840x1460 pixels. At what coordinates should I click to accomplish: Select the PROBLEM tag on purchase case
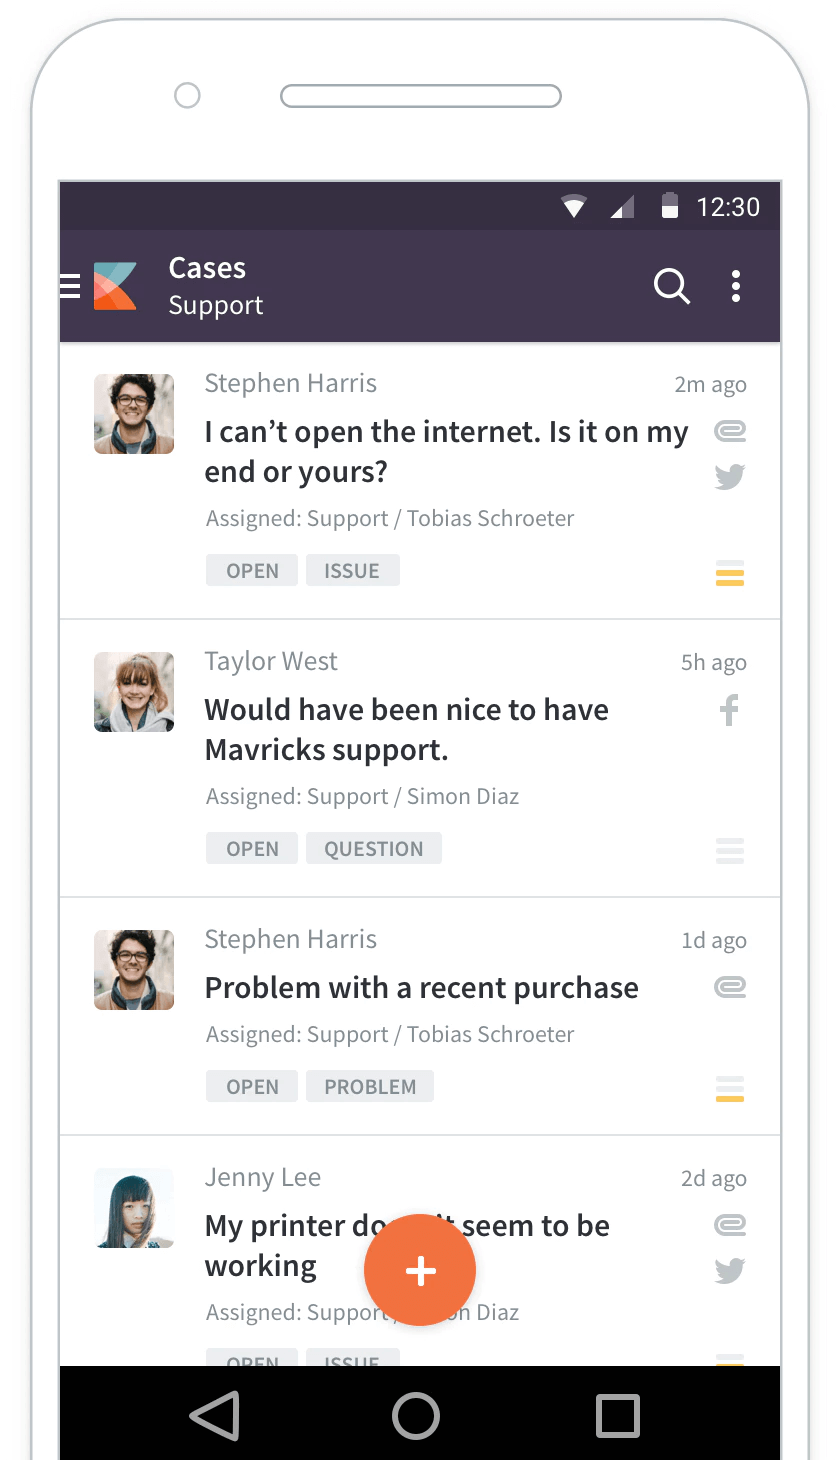(x=370, y=1087)
